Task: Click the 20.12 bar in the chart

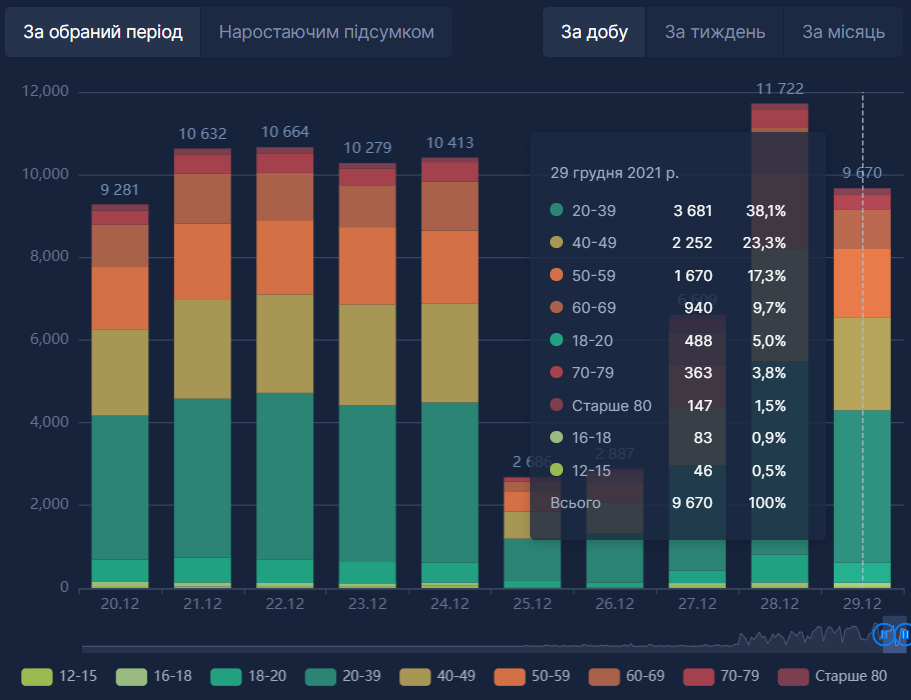Action: [x=120, y=400]
